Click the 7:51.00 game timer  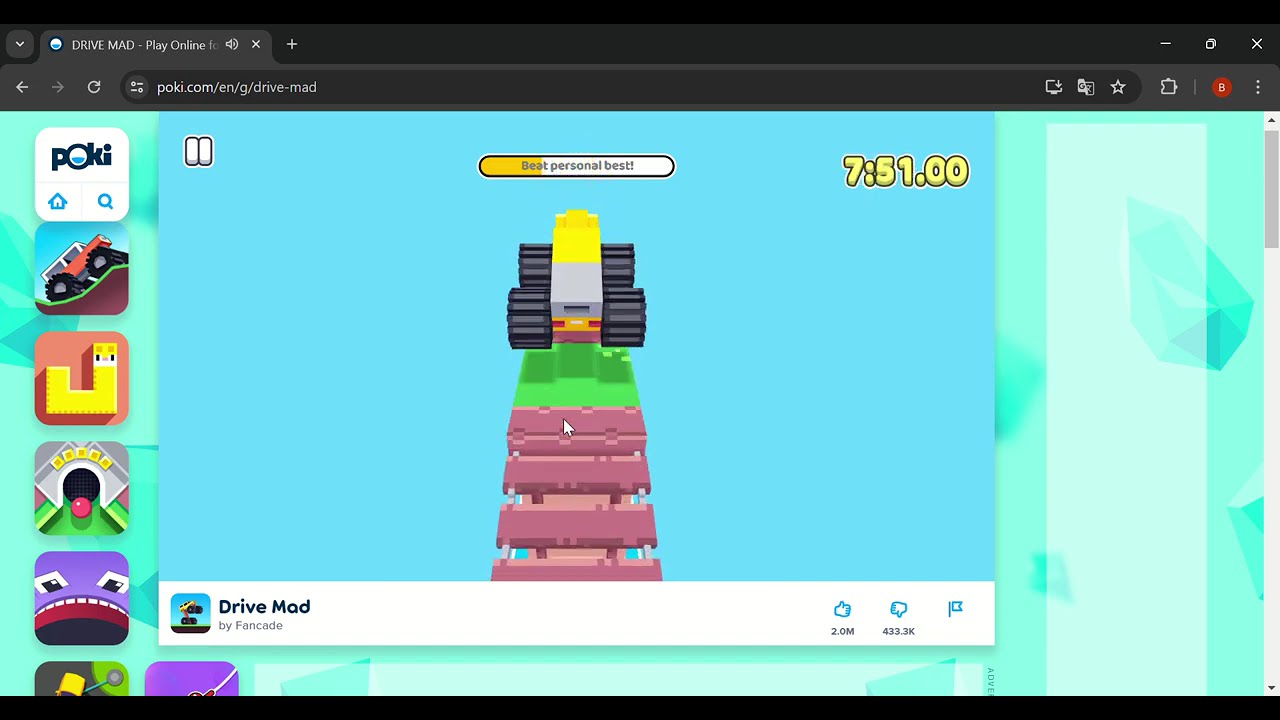tap(906, 171)
